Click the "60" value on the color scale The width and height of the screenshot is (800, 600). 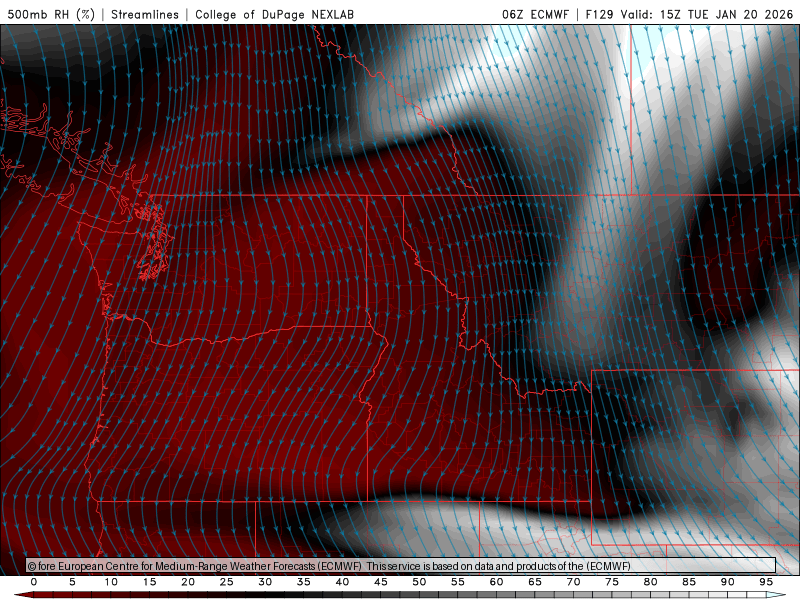point(496,582)
